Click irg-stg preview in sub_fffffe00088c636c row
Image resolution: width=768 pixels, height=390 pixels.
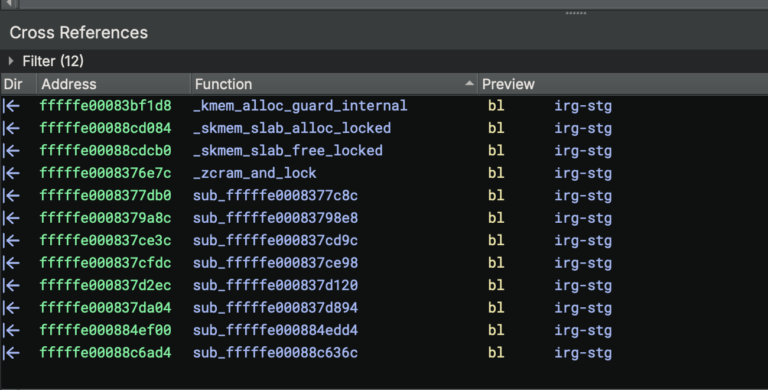tap(583, 353)
